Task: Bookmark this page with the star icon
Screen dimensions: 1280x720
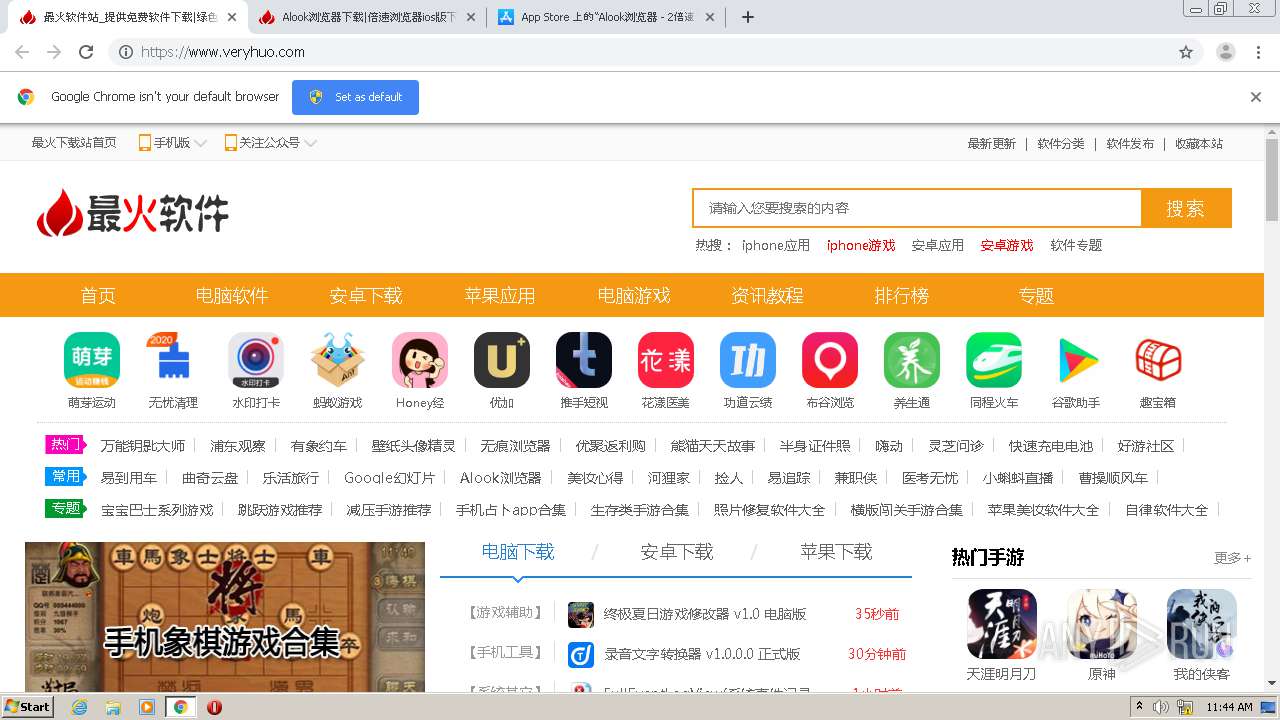Action: click(1186, 52)
